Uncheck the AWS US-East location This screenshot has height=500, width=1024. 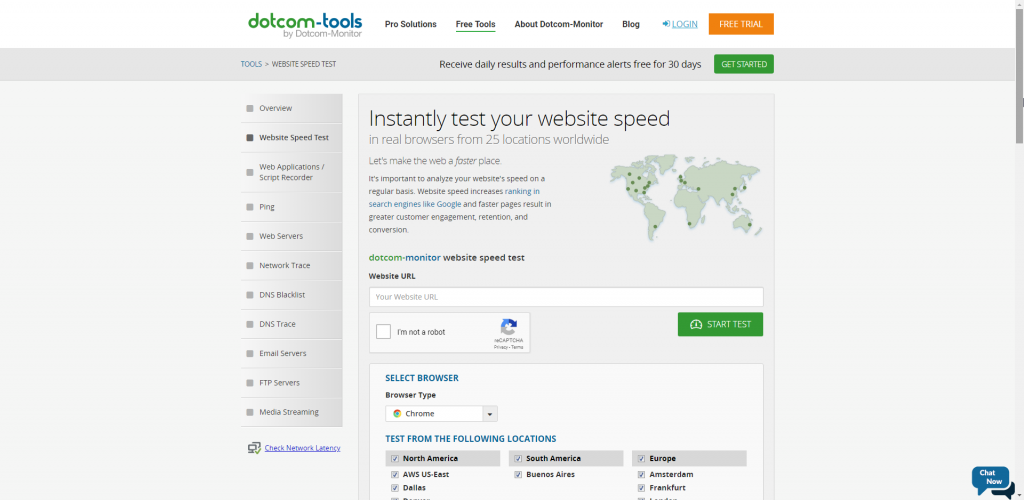(394, 475)
